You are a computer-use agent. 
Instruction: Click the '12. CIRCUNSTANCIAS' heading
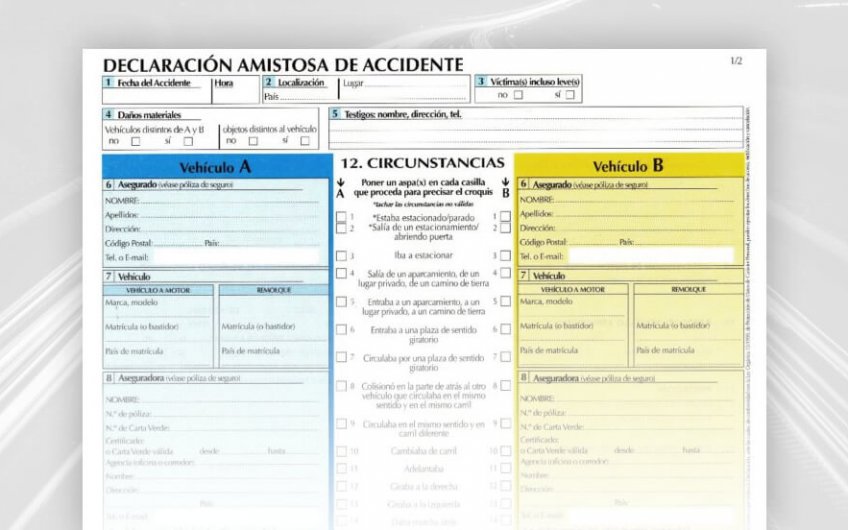click(x=422, y=163)
